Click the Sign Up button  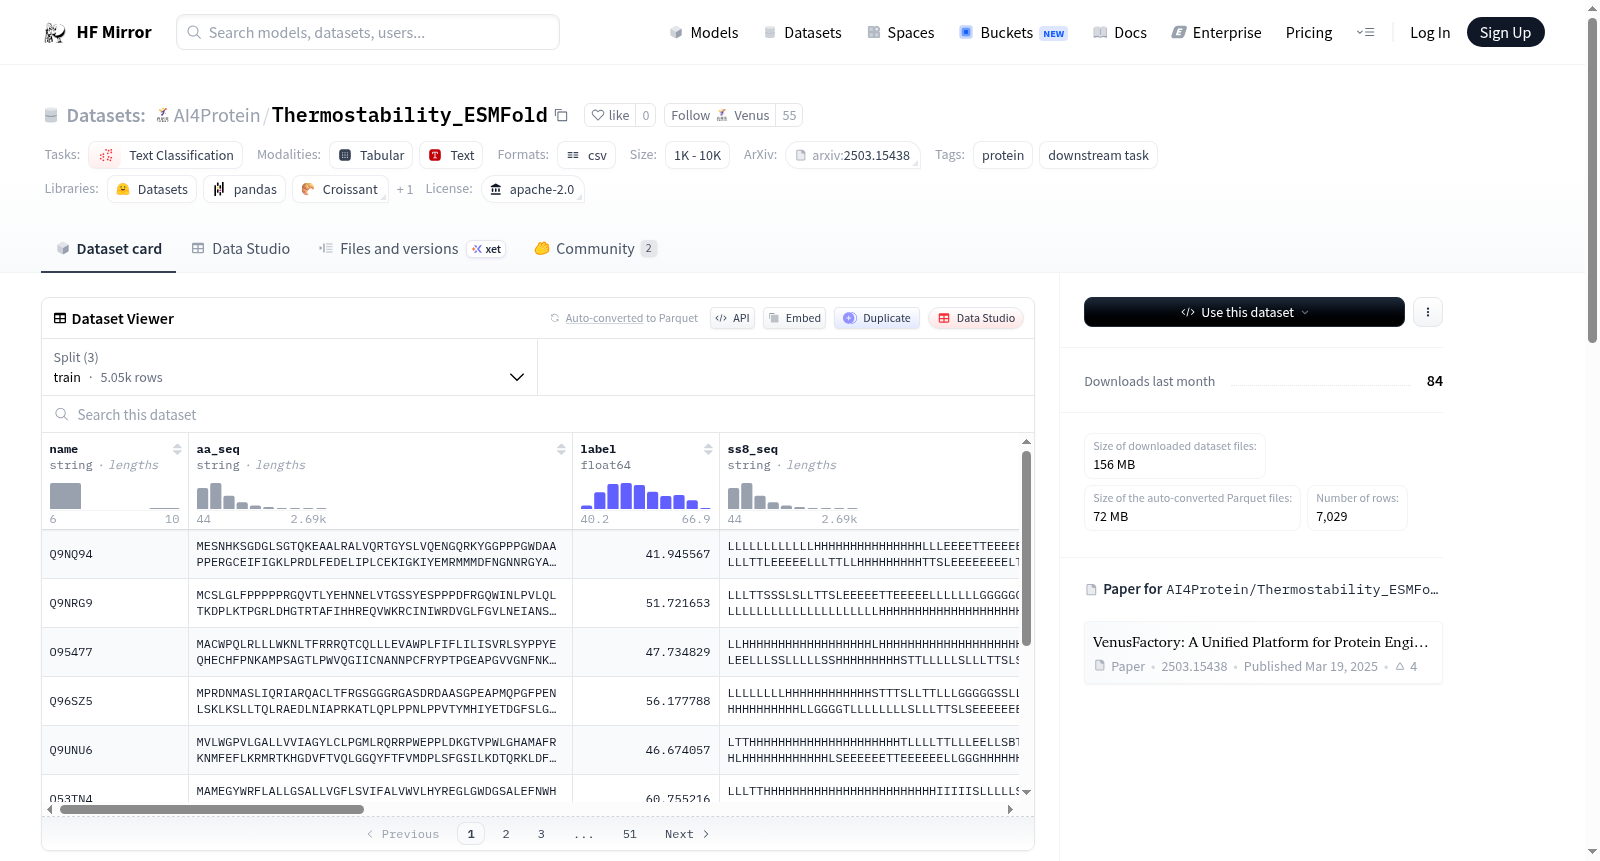1506,33
